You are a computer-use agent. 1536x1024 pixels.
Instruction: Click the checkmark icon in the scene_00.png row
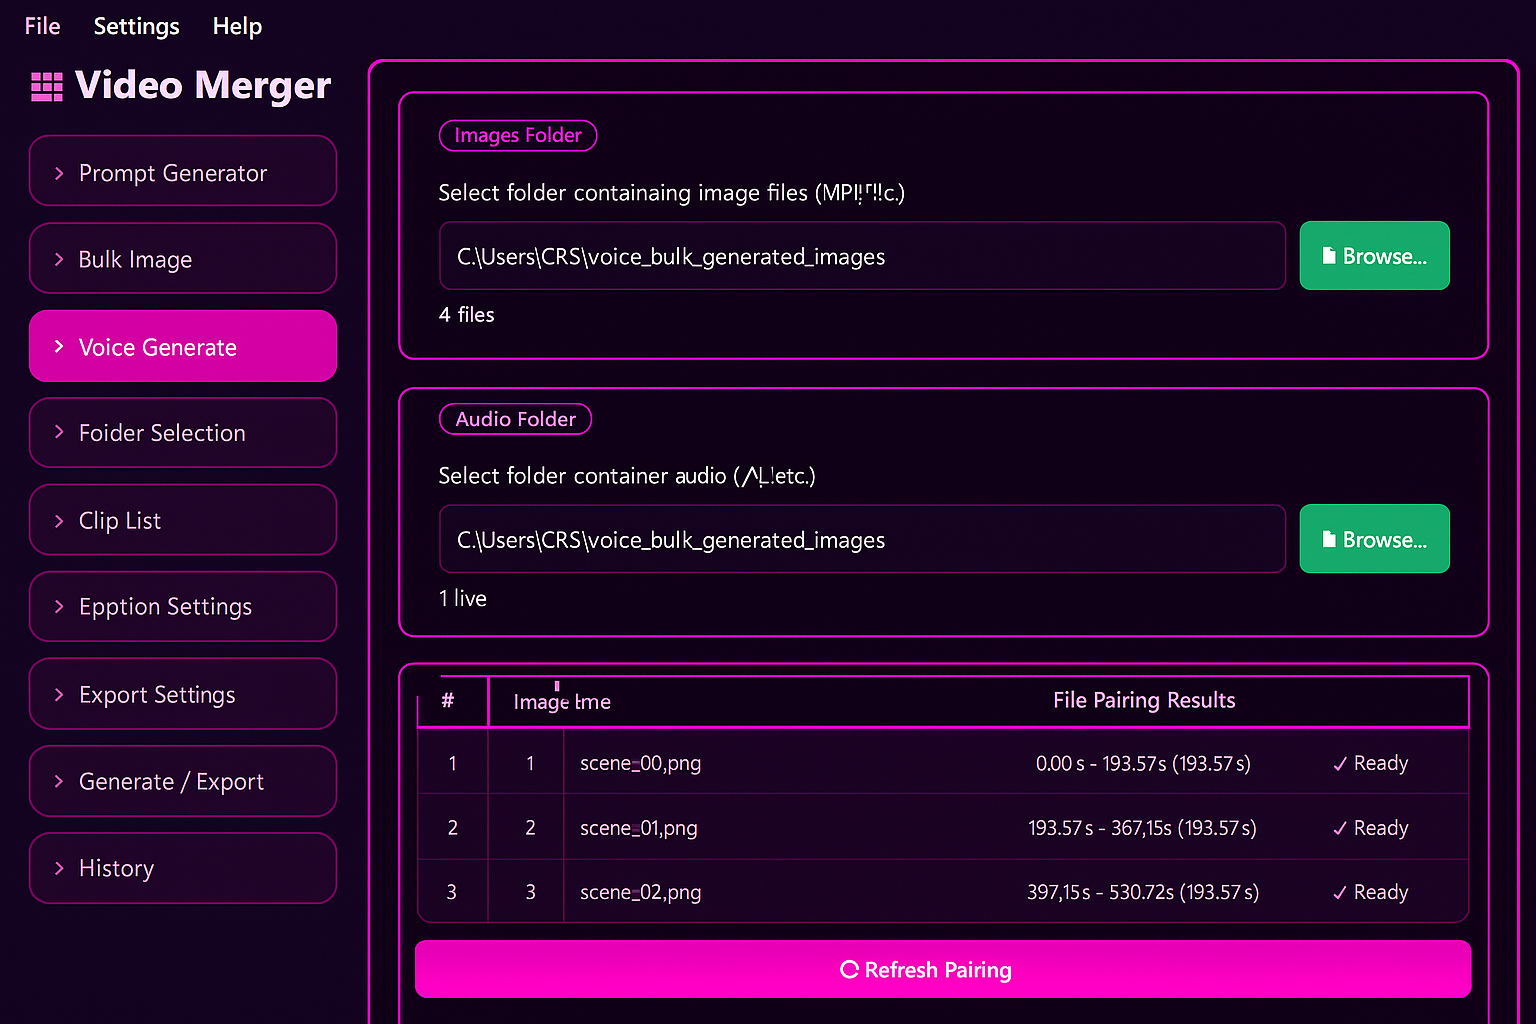[x=1340, y=764]
